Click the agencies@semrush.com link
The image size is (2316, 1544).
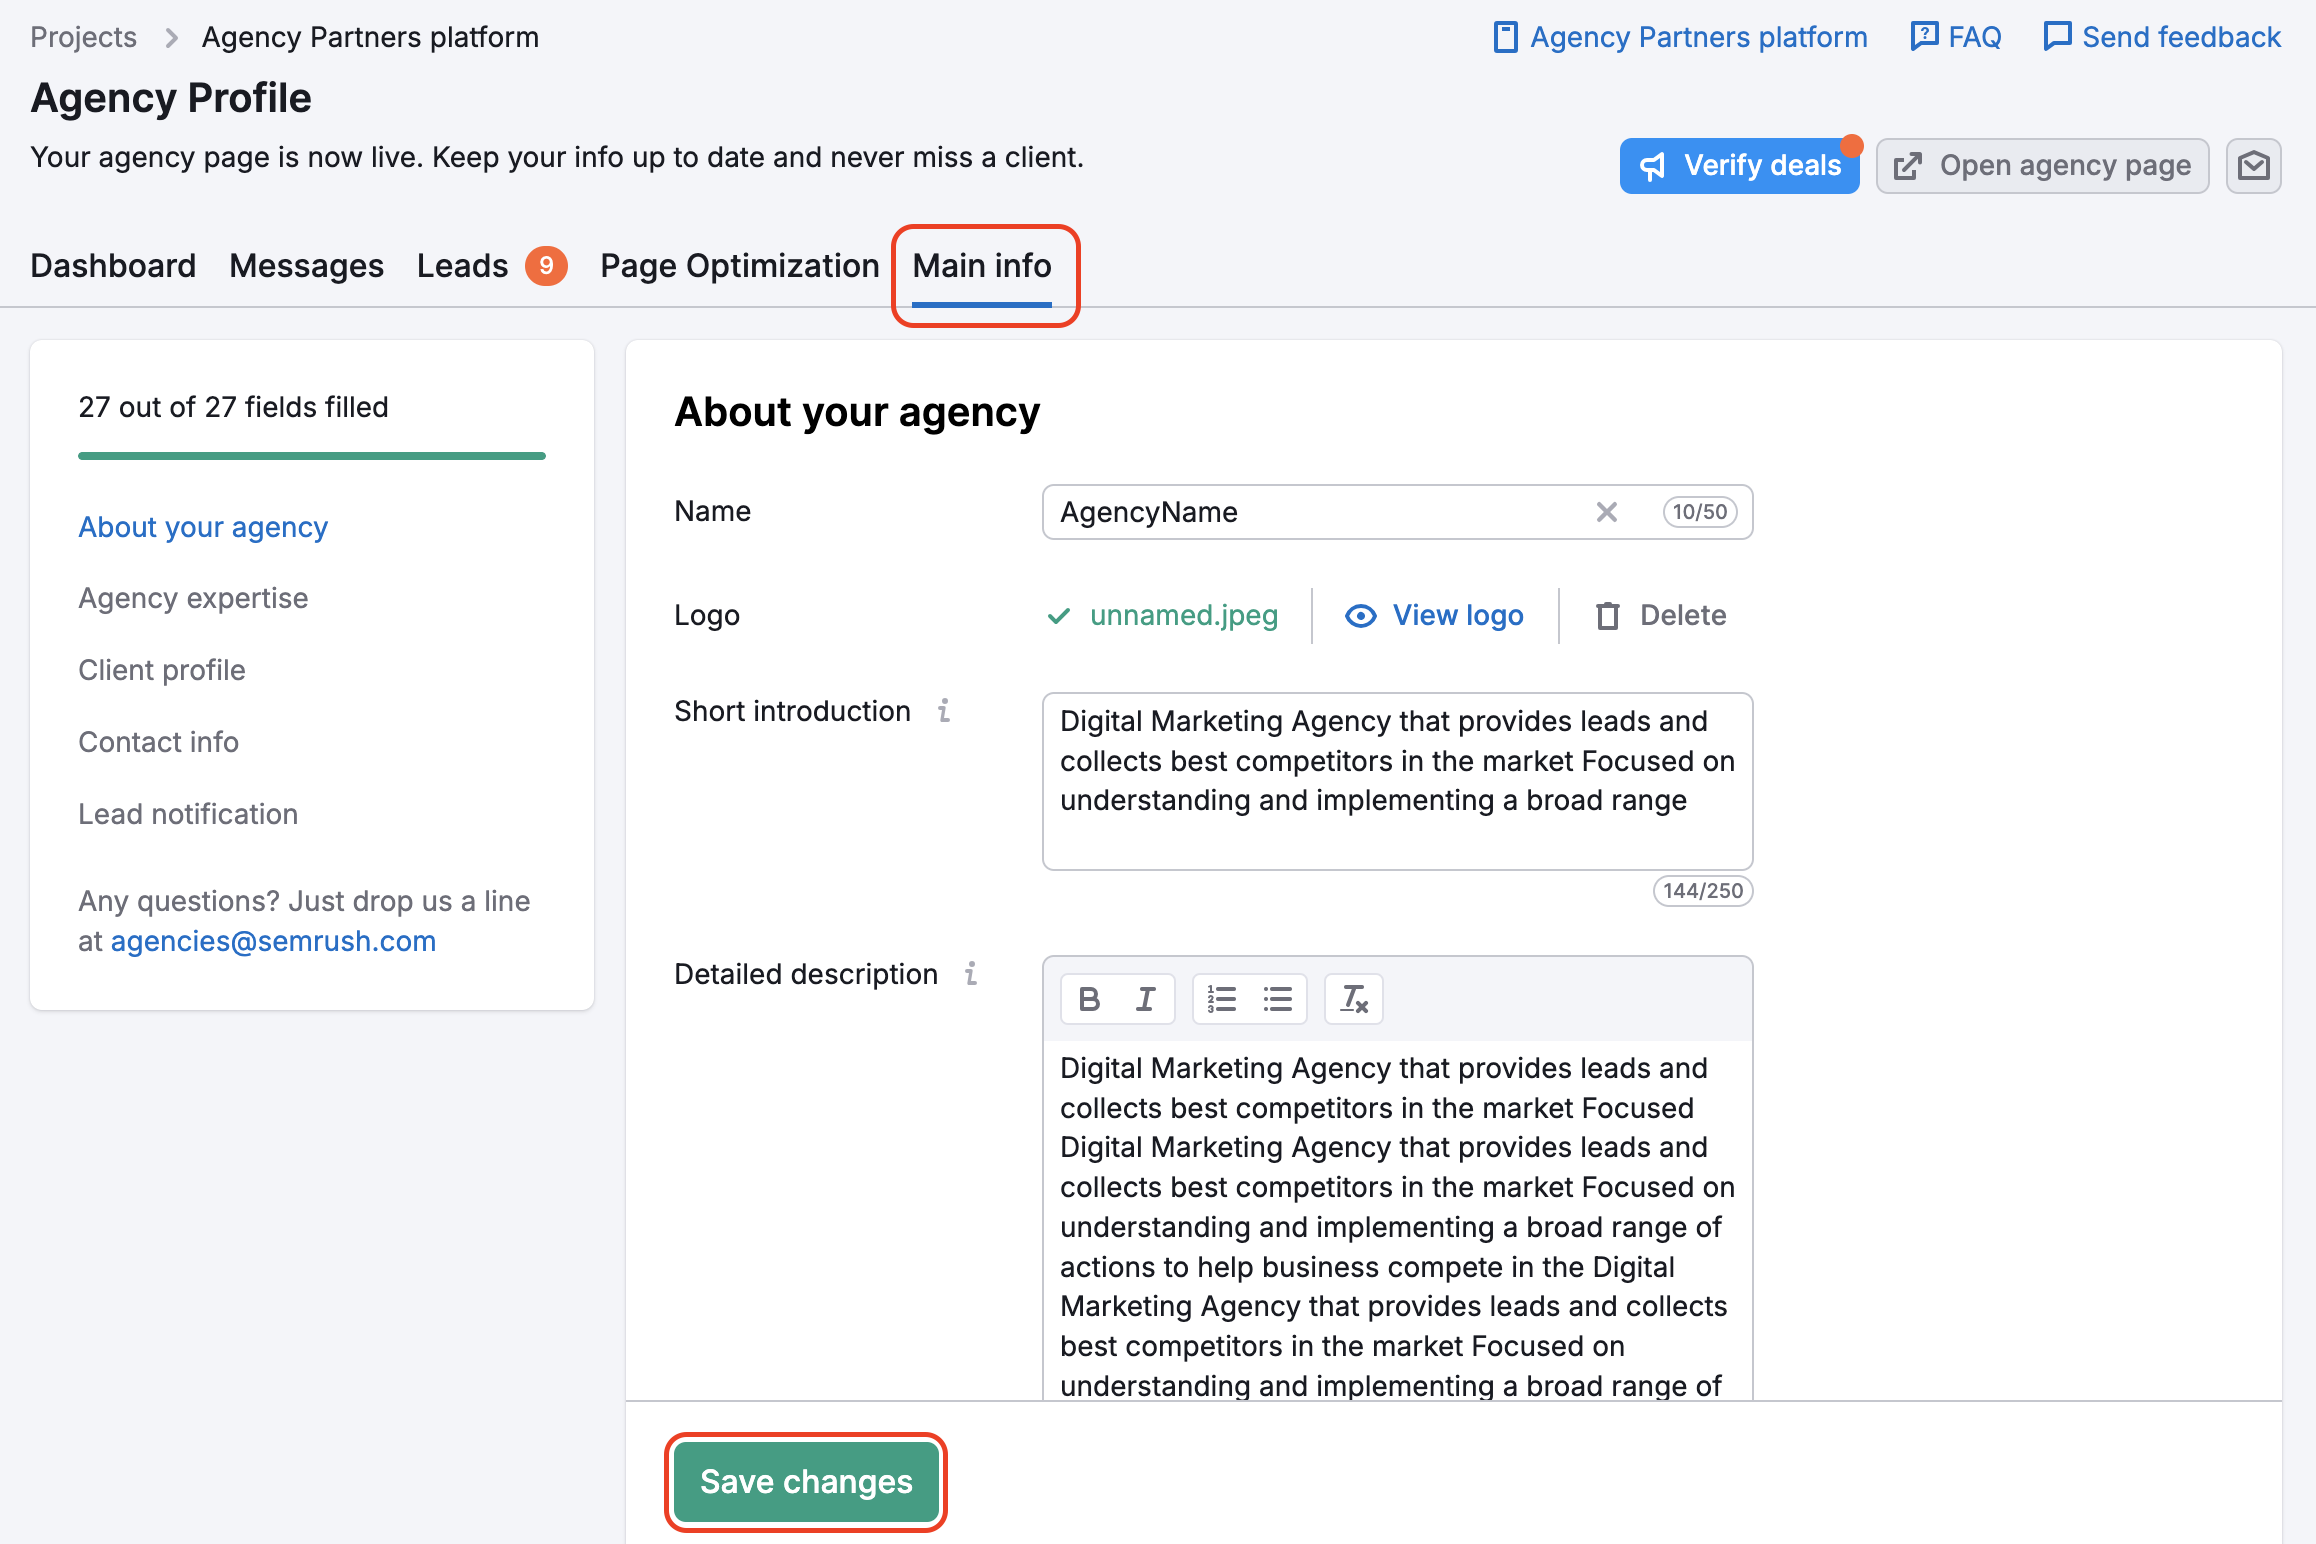click(274, 939)
